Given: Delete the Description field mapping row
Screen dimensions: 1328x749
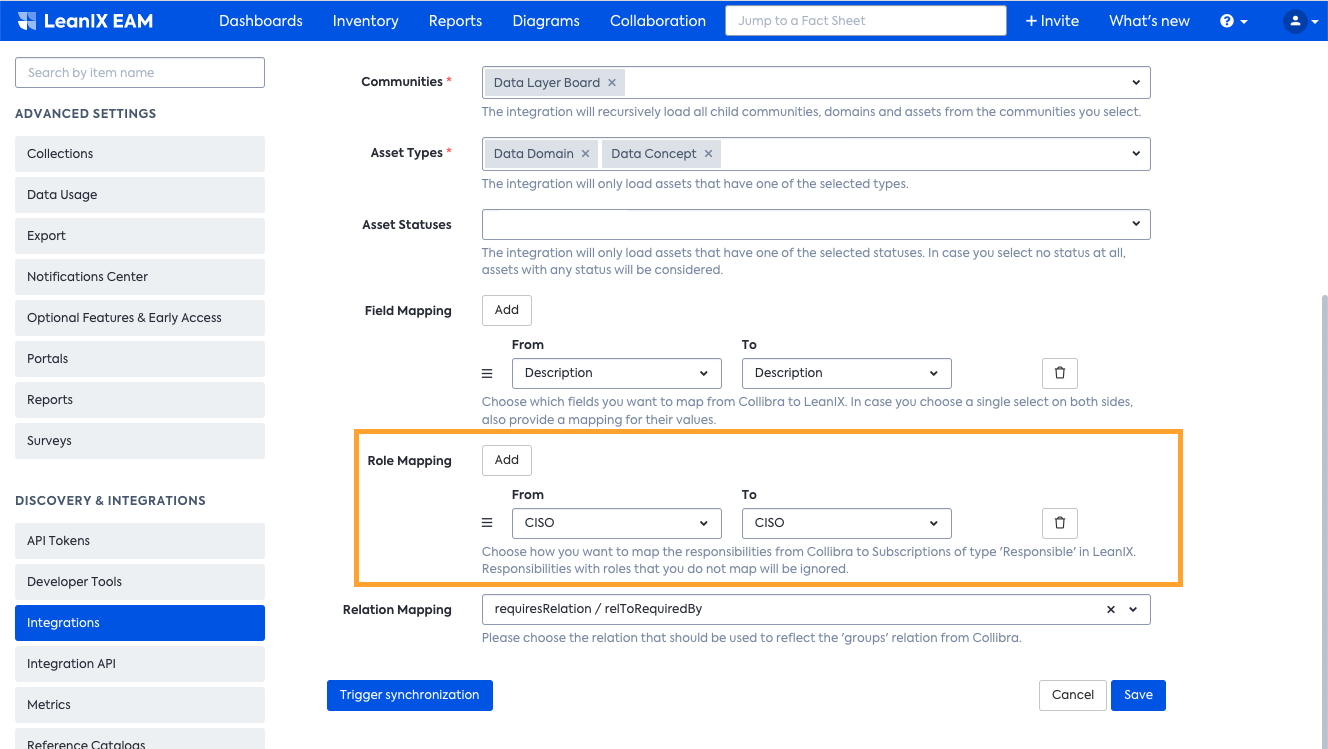Looking at the screenshot, I should coord(1060,373).
